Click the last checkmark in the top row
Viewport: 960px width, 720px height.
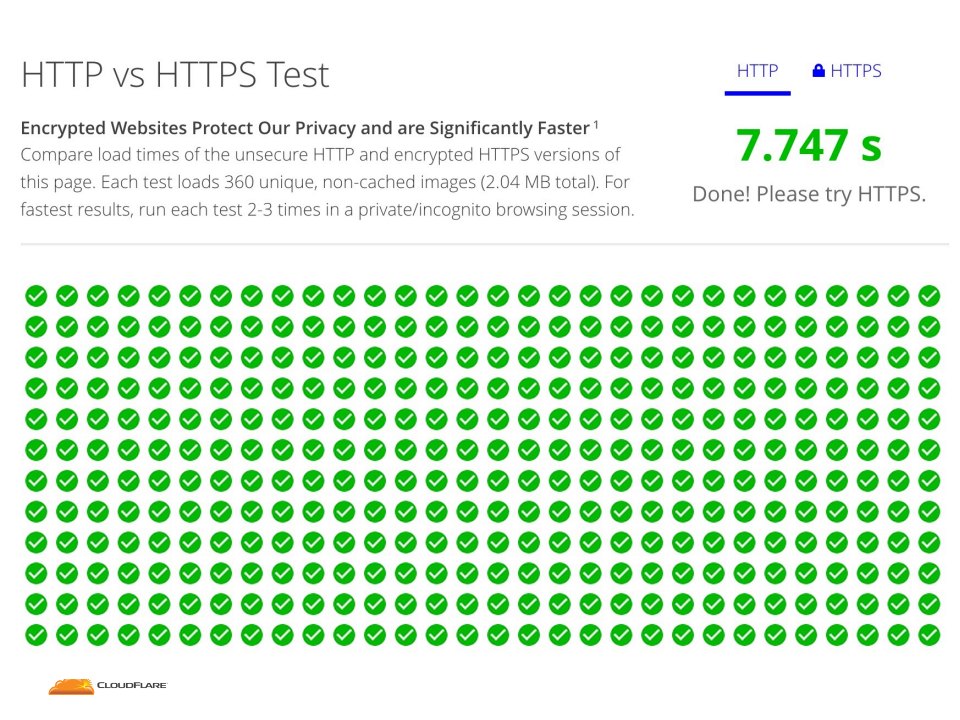(929, 295)
